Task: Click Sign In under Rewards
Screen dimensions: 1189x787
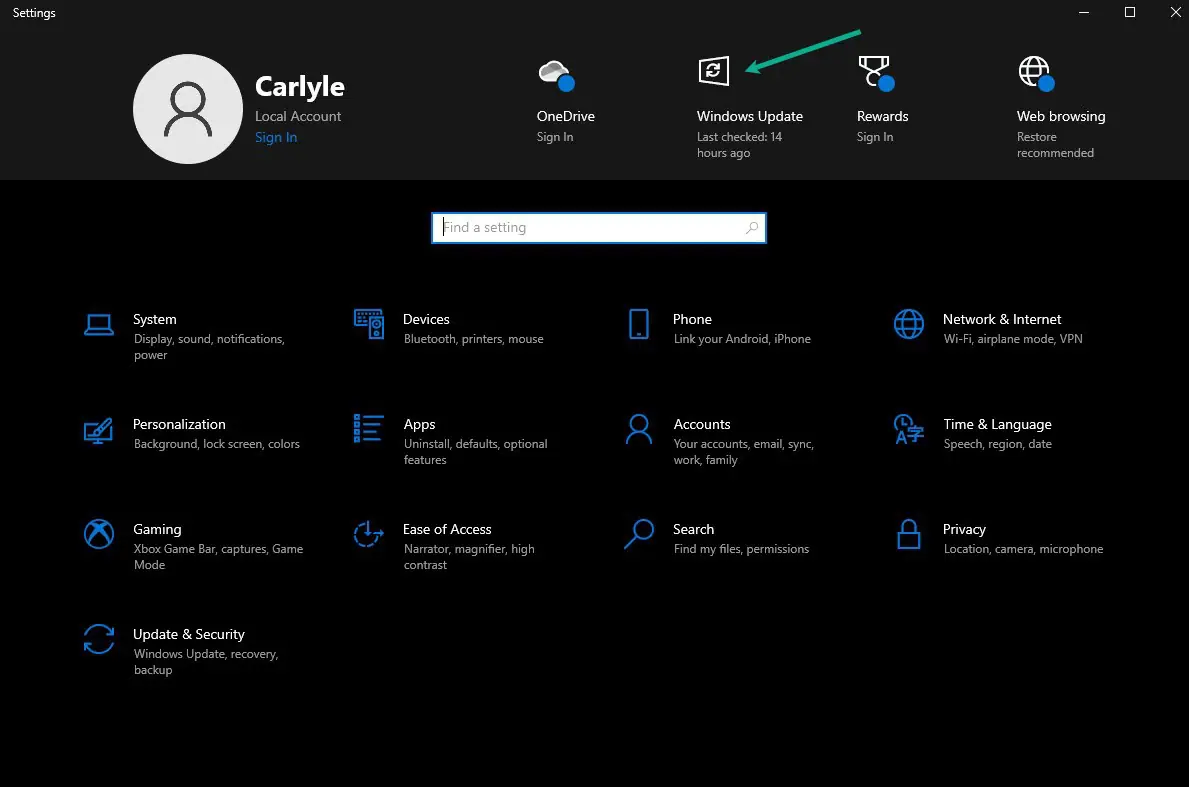Action: [875, 136]
